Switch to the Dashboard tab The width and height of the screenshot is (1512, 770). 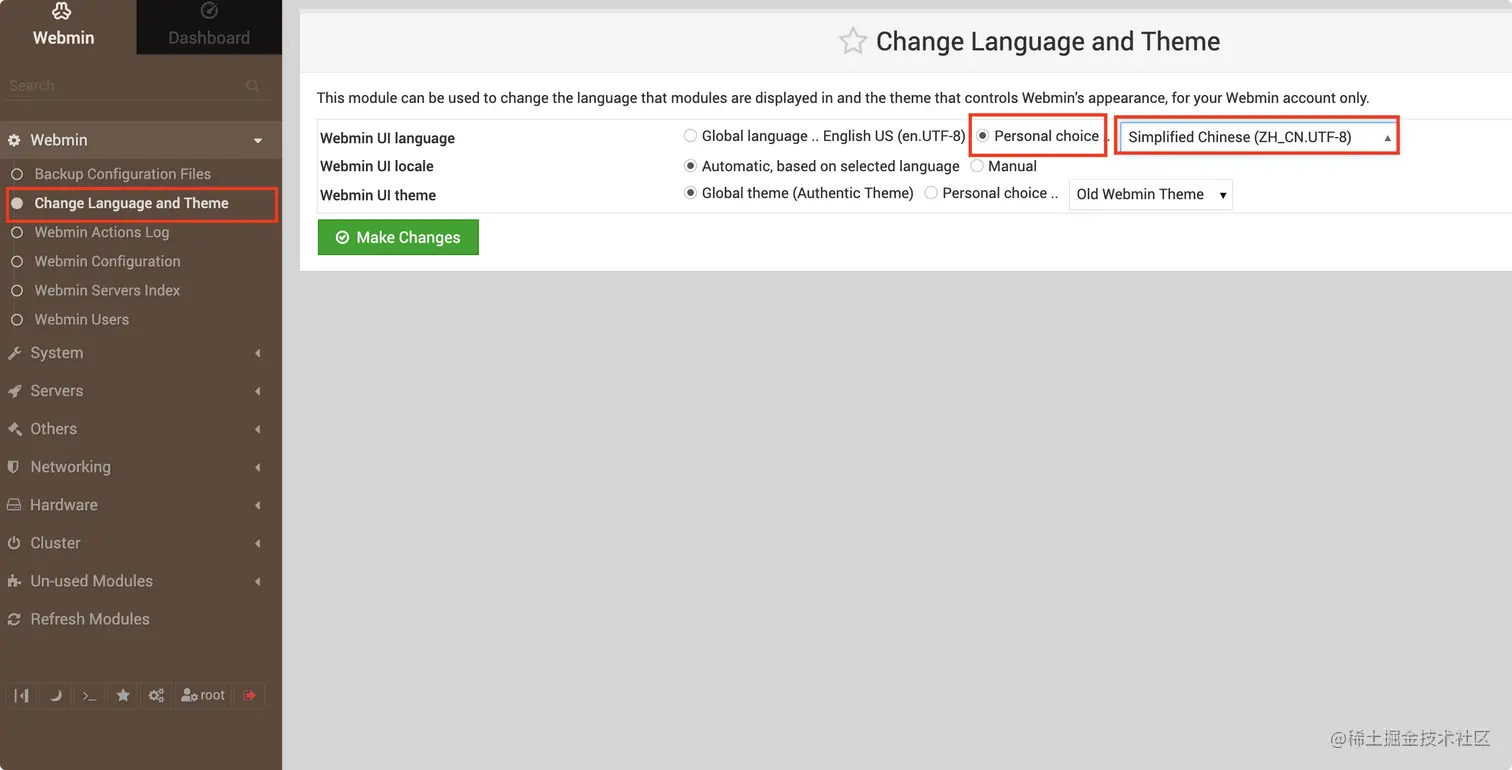209,27
